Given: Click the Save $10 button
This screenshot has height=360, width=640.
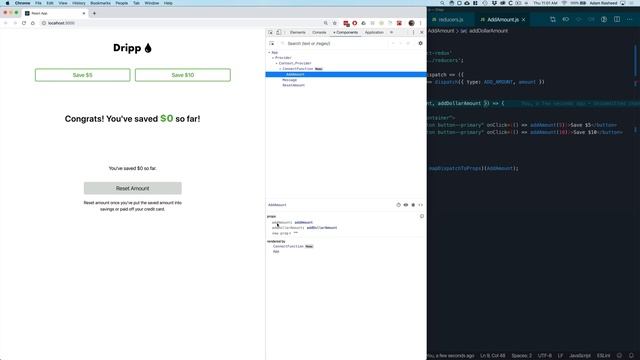Looking at the screenshot, I should coord(183,75).
